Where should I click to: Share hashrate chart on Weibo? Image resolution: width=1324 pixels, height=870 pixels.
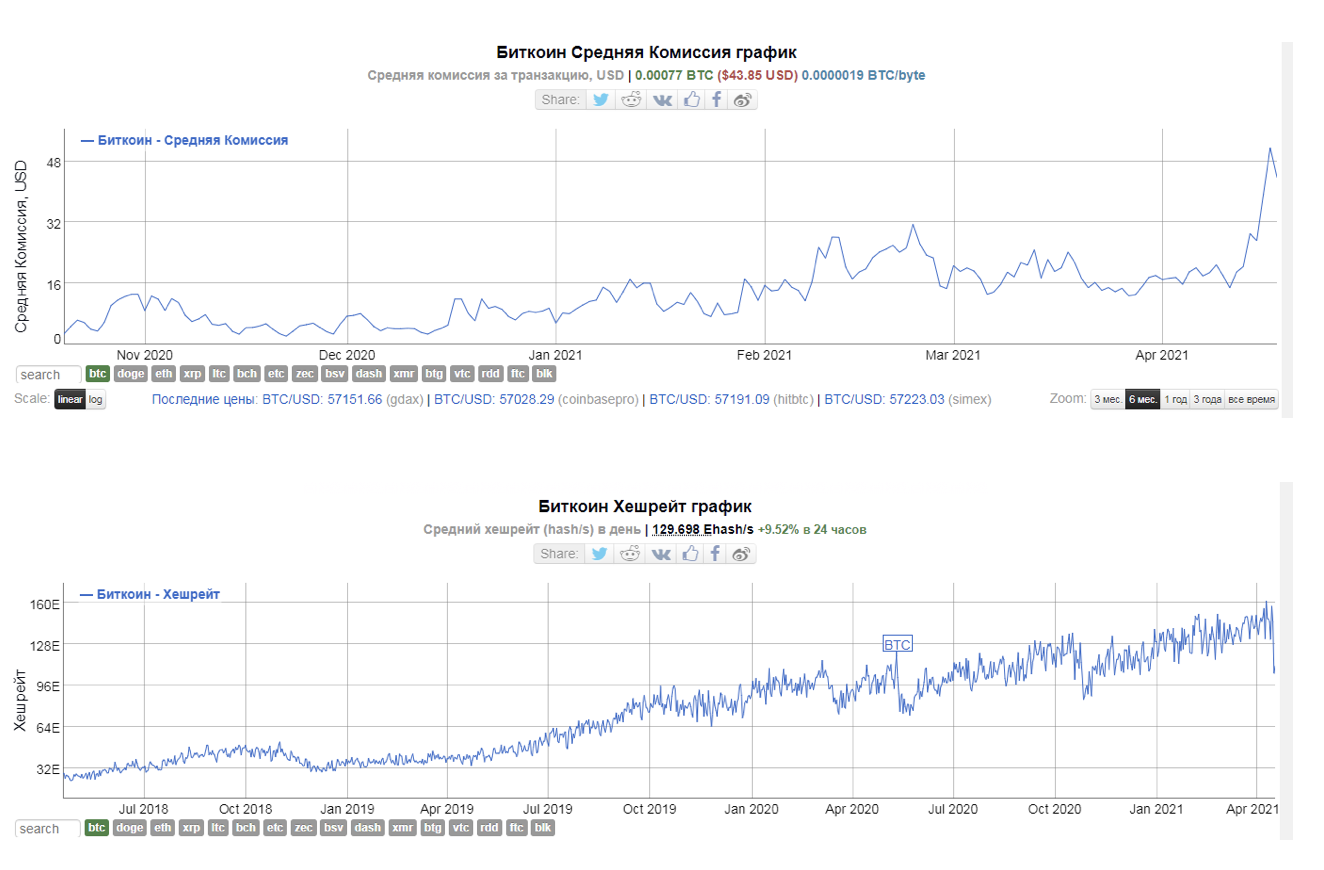[742, 554]
